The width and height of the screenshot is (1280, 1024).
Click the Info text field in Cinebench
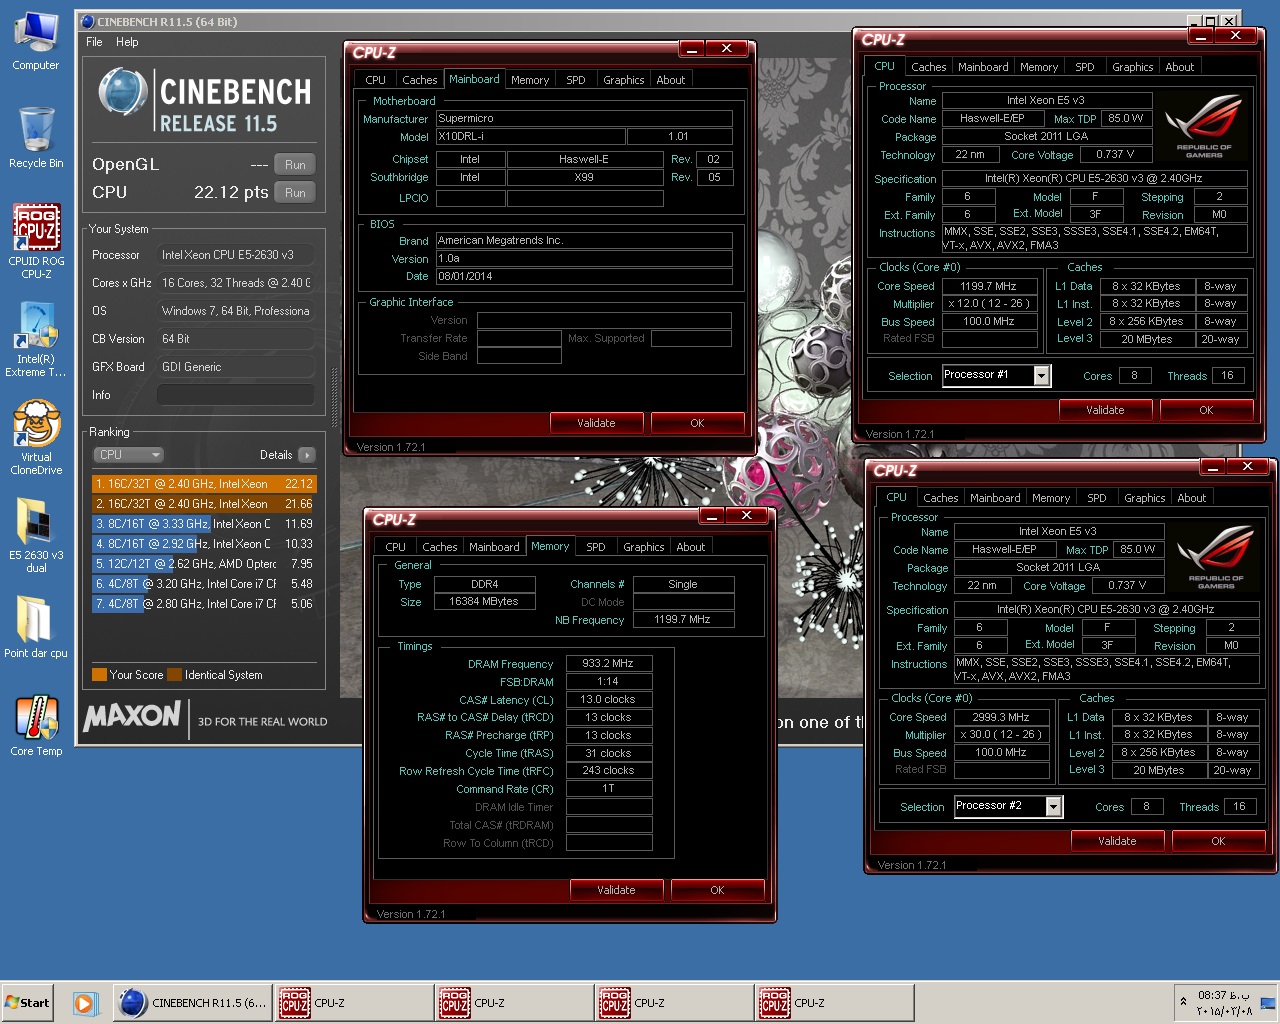236,395
